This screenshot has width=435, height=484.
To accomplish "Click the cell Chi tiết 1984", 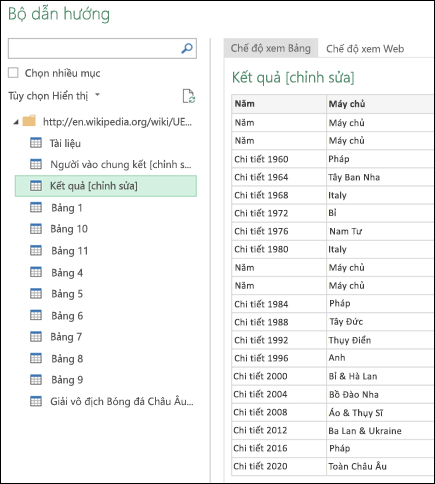I will pyautogui.click(x=279, y=304).
